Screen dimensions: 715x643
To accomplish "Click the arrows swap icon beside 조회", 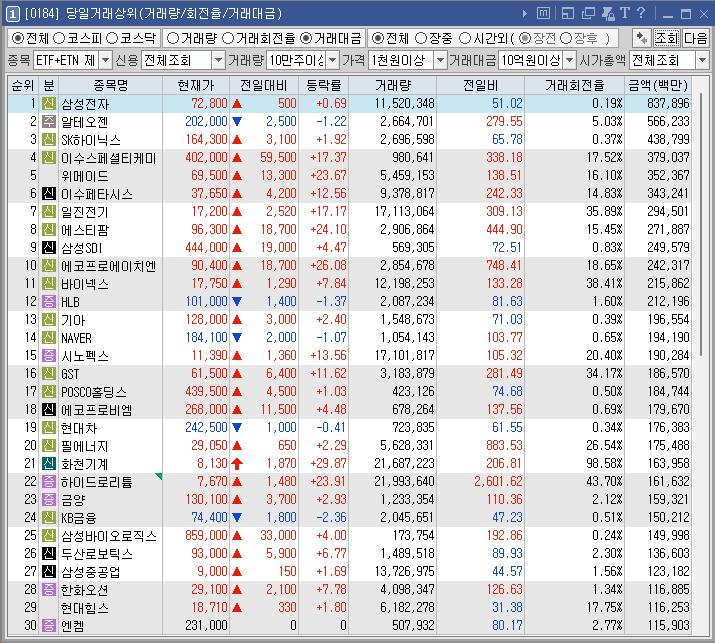I will click(642, 38).
